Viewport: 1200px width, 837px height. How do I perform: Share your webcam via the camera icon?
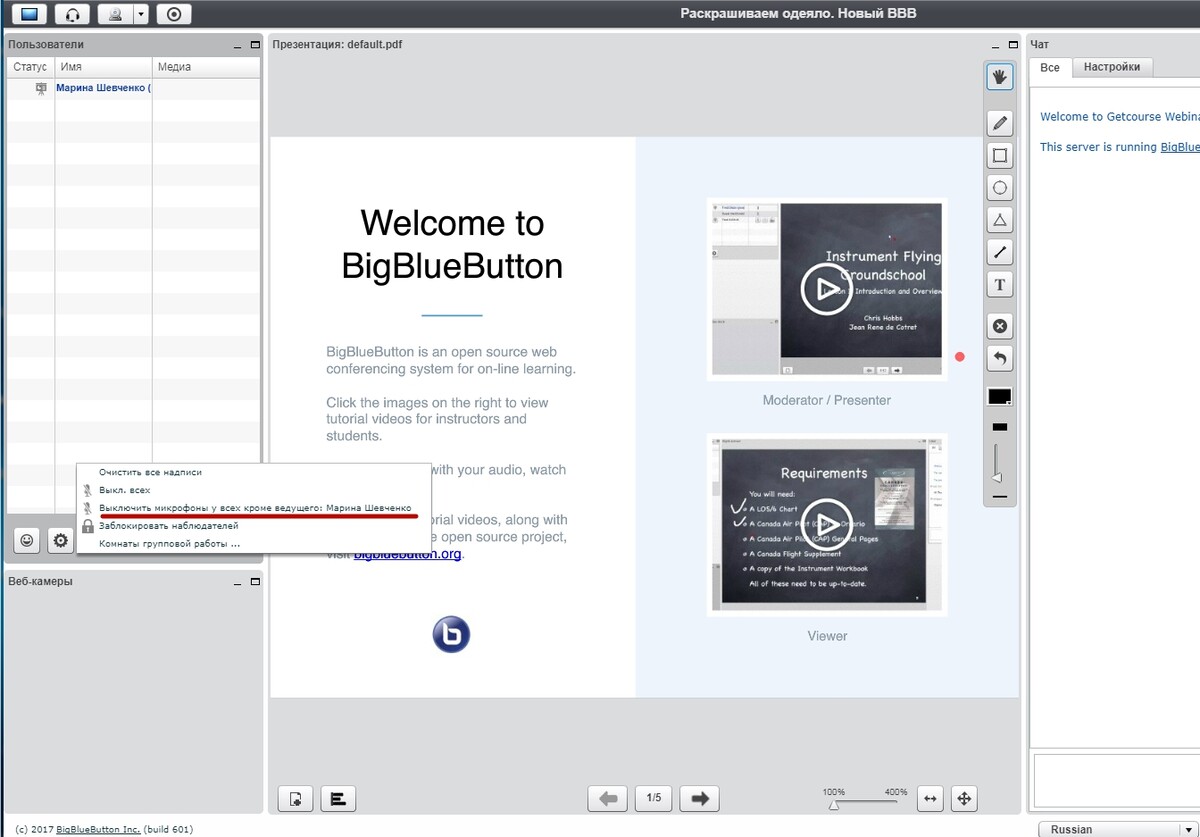click(115, 14)
